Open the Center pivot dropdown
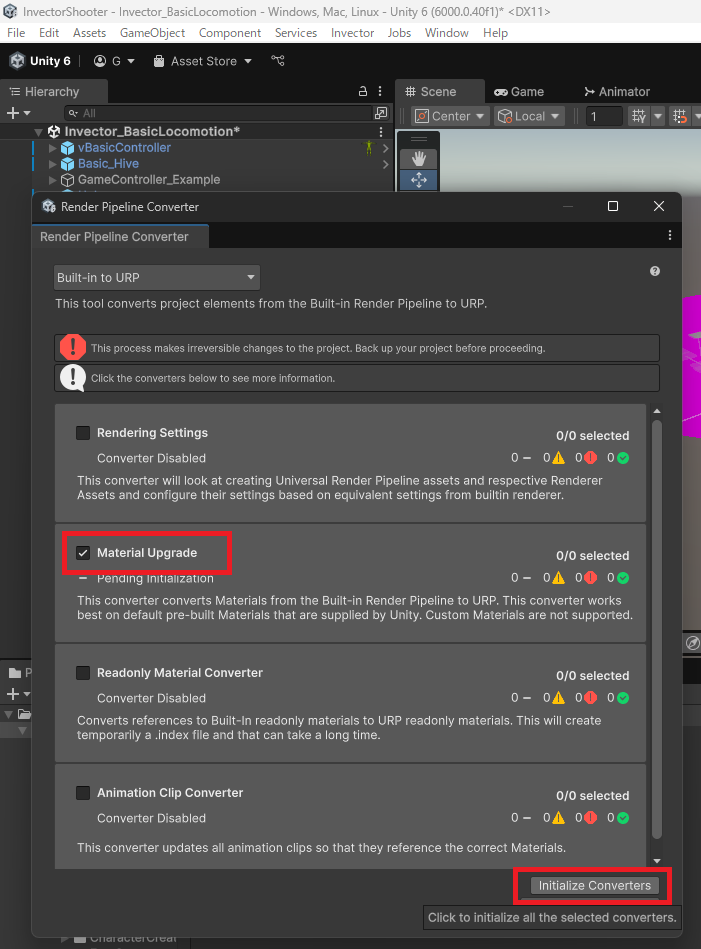 450,116
